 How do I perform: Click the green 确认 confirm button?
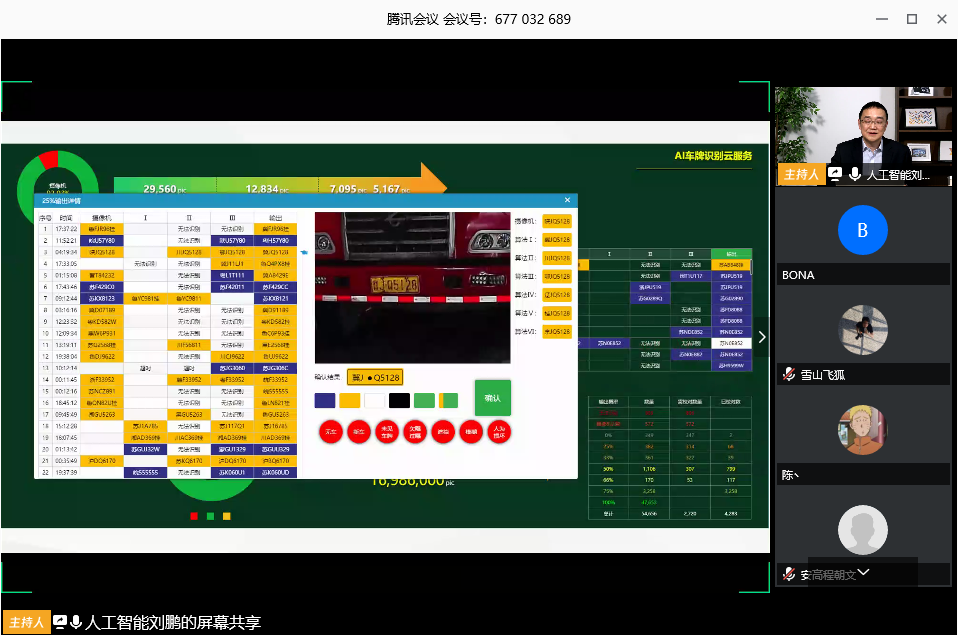tap(492, 397)
